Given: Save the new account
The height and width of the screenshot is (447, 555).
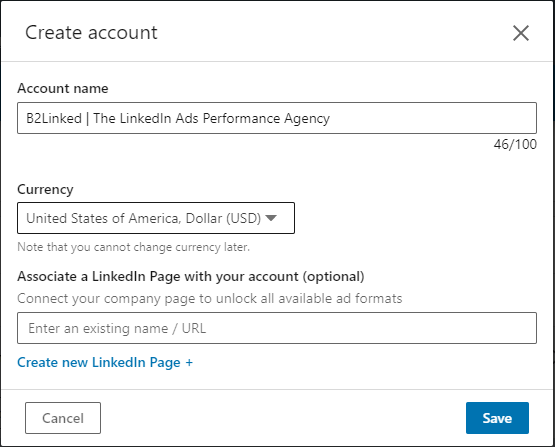Looking at the screenshot, I should pos(497,418).
